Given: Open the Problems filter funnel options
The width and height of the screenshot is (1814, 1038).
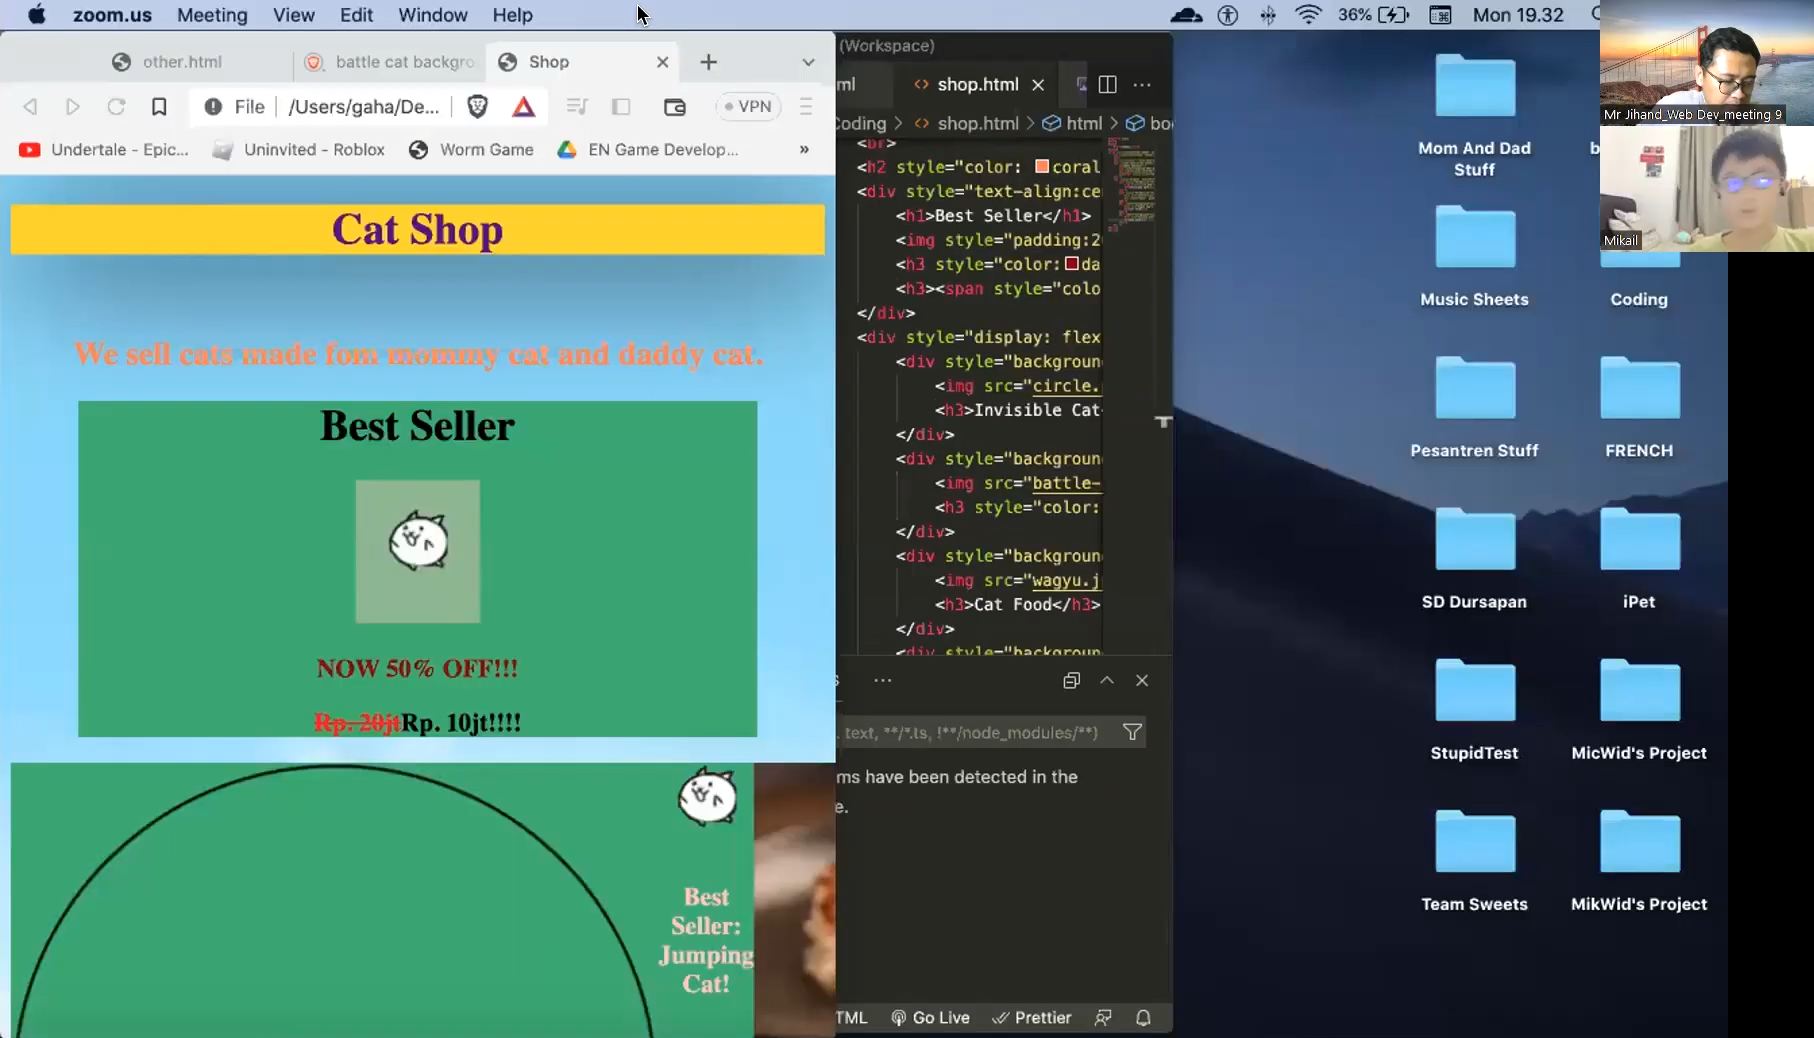Looking at the screenshot, I should pyautogui.click(x=1132, y=732).
